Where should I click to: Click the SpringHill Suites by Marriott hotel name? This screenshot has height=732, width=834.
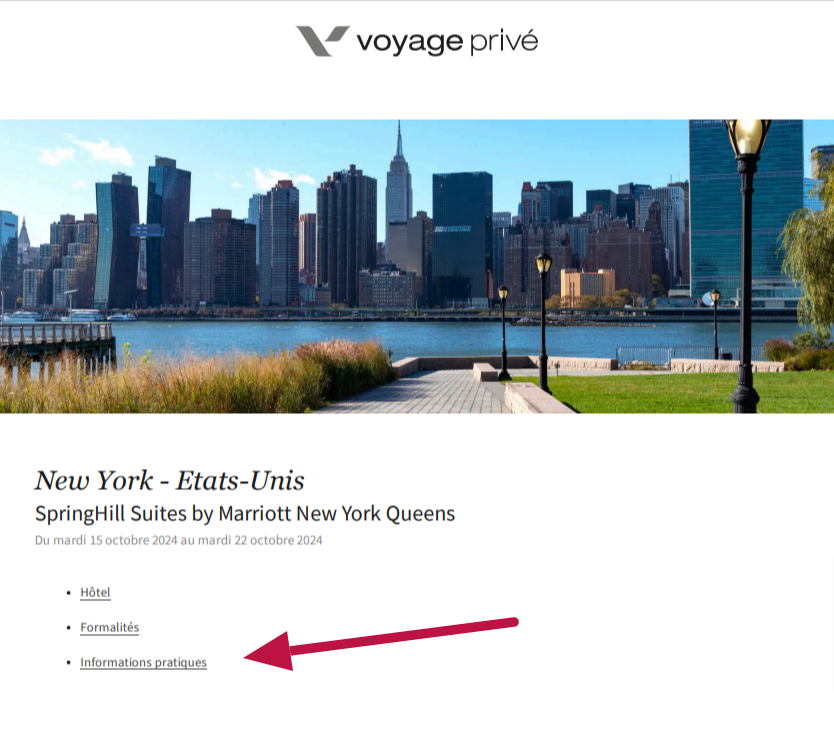pos(245,513)
